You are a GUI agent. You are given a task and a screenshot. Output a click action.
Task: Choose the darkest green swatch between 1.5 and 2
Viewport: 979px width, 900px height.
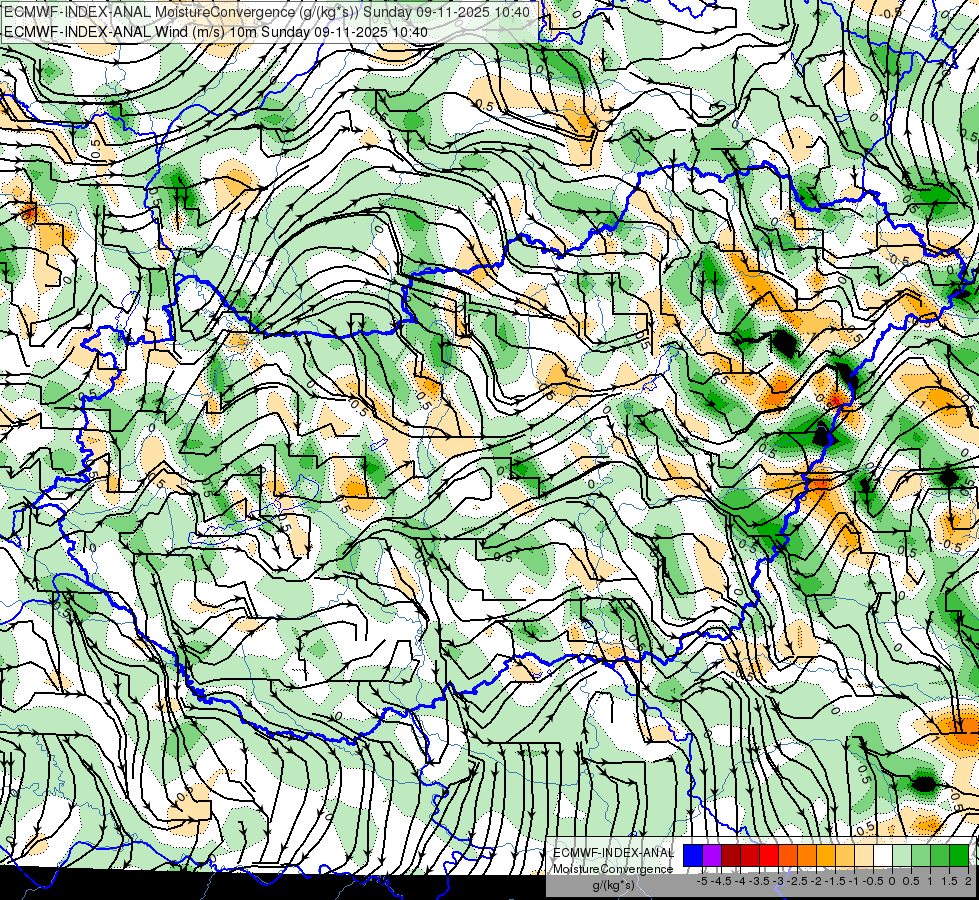point(959,856)
